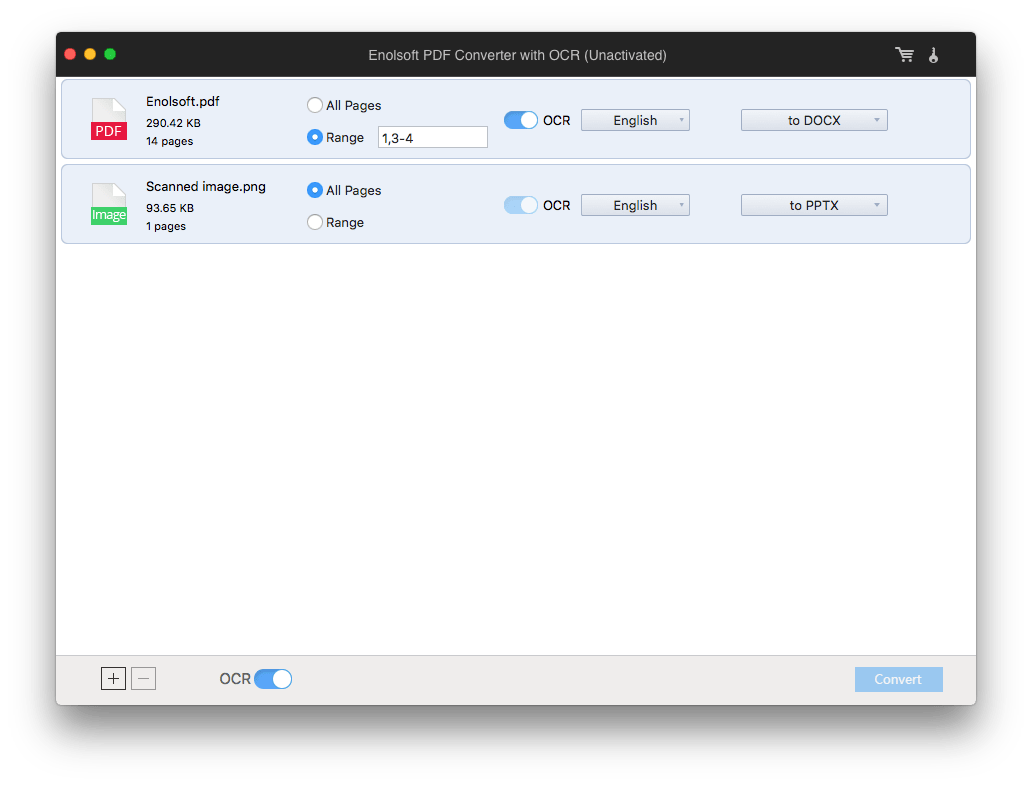This screenshot has height=785, width=1032.
Task: Close the window with the red button
Action: click(70, 54)
